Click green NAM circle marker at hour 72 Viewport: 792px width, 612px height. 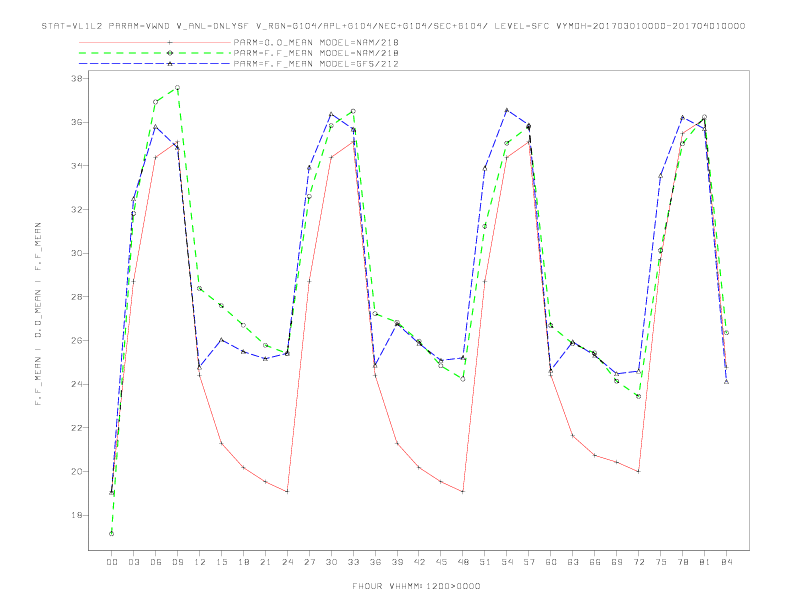(638, 396)
